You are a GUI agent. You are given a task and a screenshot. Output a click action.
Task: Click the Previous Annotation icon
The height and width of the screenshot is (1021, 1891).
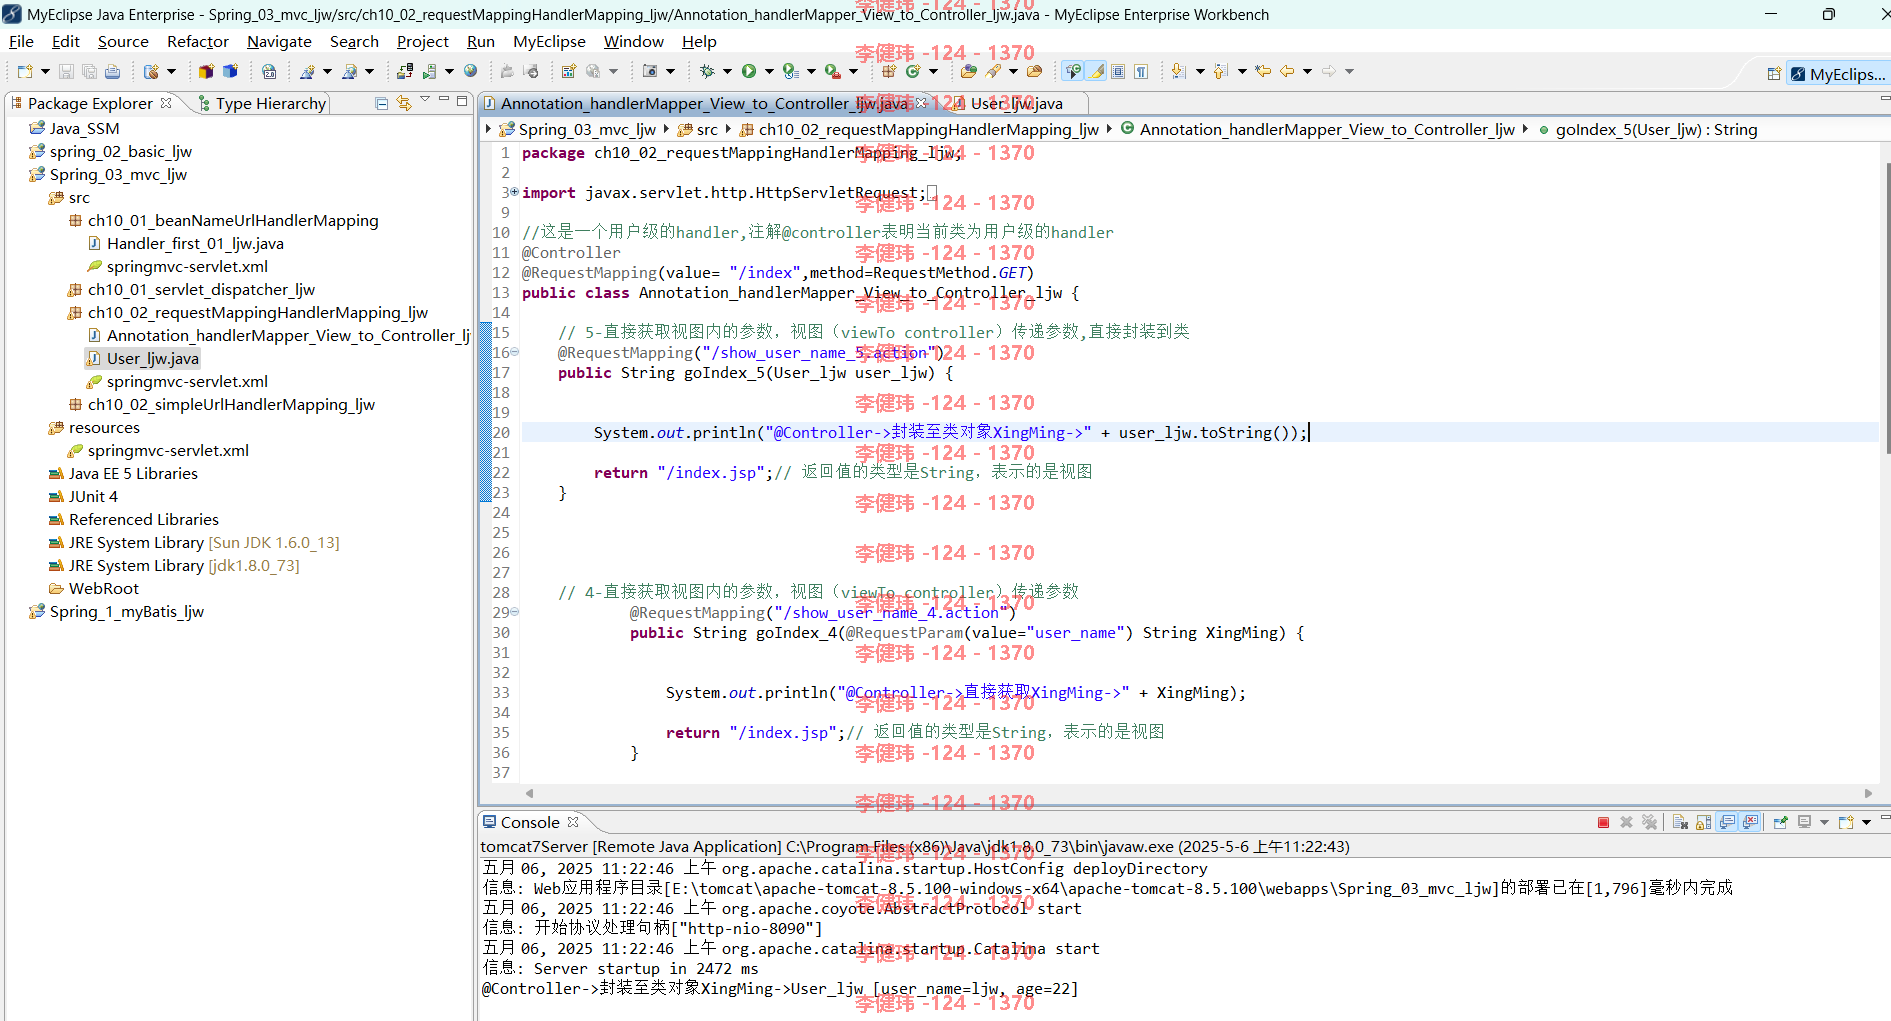click(x=1221, y=71)
